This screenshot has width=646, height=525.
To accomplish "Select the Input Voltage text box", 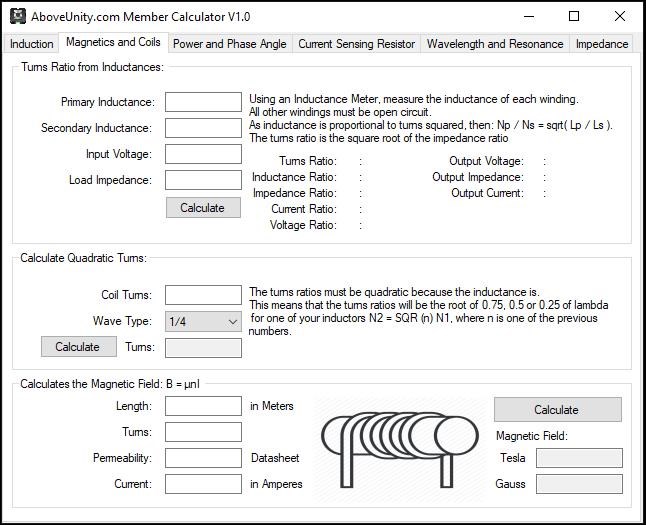I will point(203,154).
